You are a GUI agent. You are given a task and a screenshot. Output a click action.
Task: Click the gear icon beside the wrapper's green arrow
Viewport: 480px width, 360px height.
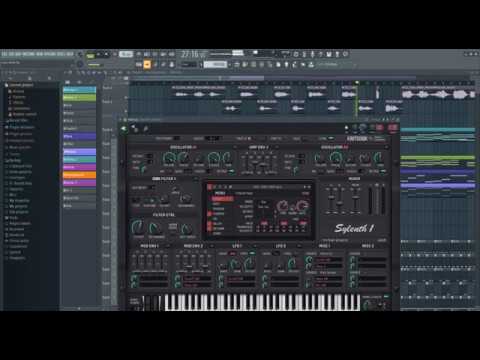[134, 129]
